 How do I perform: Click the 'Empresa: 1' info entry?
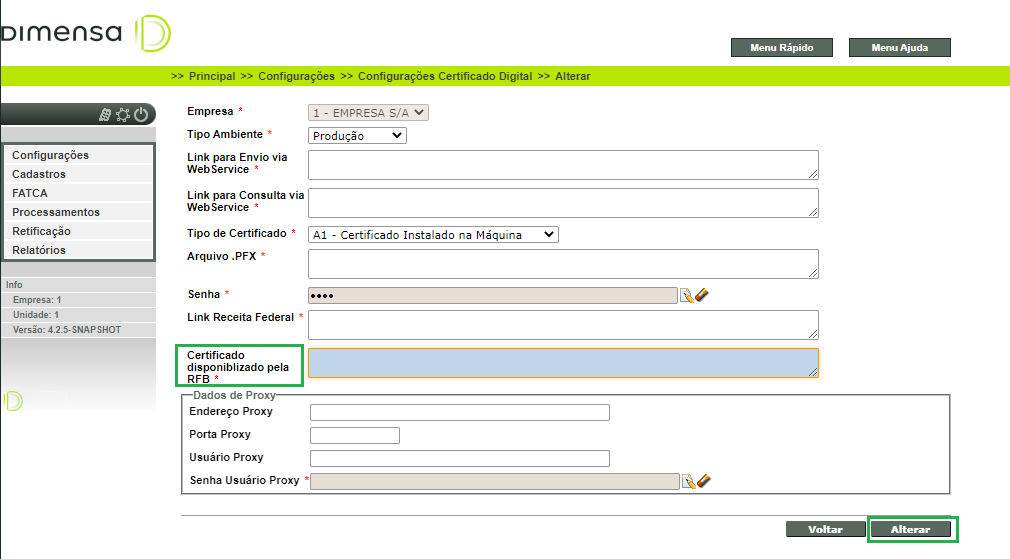point(37,299)
